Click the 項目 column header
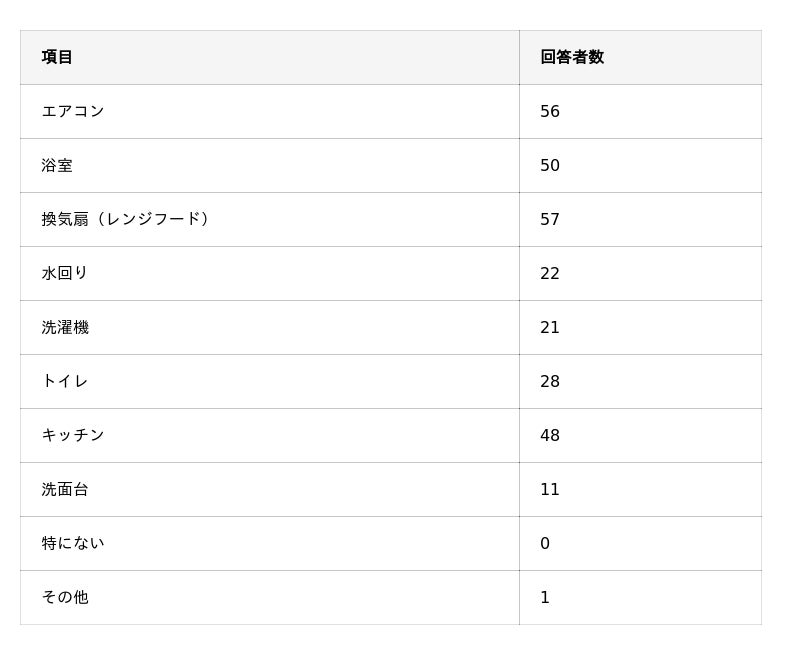The width and height of the screenshot is (800, 655). click(x=57, y=57)
